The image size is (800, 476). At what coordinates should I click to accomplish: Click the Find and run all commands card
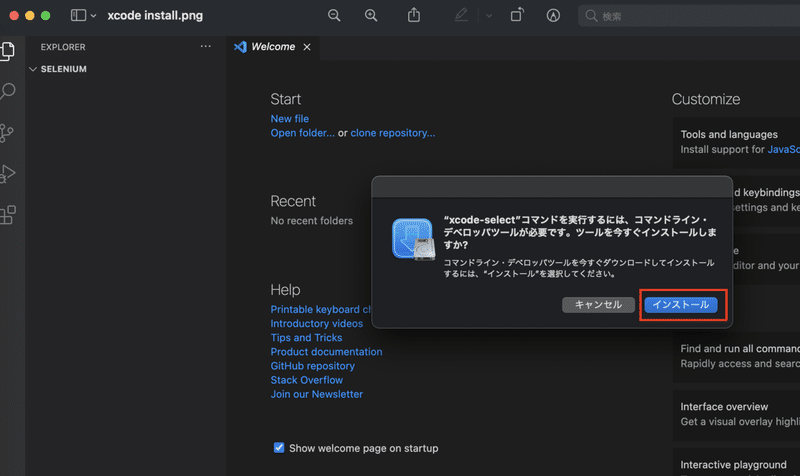(x=736, y=356)
